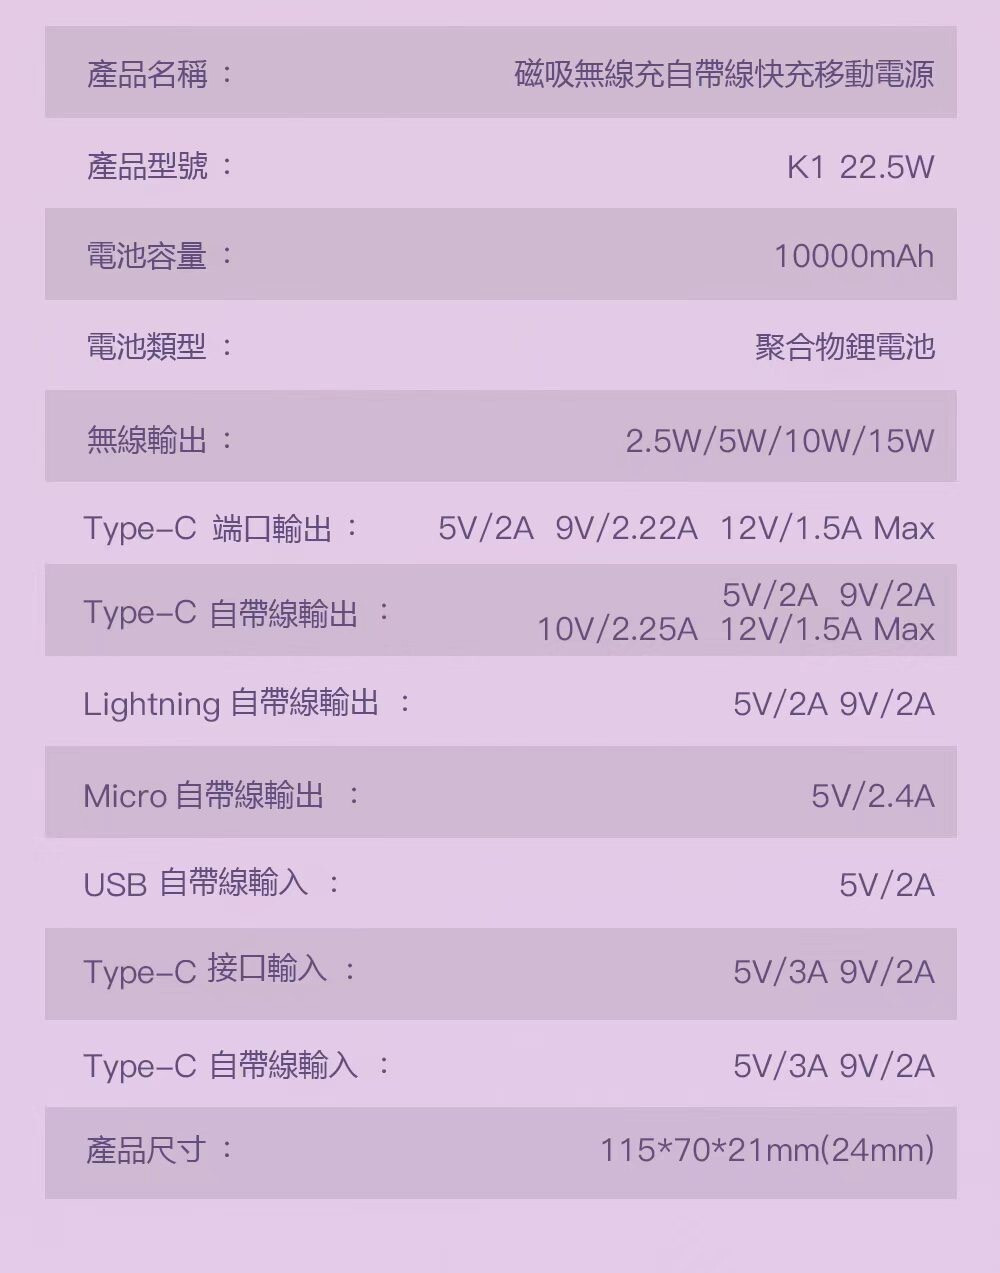
Task: Select the 10000mAh capacity value
Action: (853, 257)
